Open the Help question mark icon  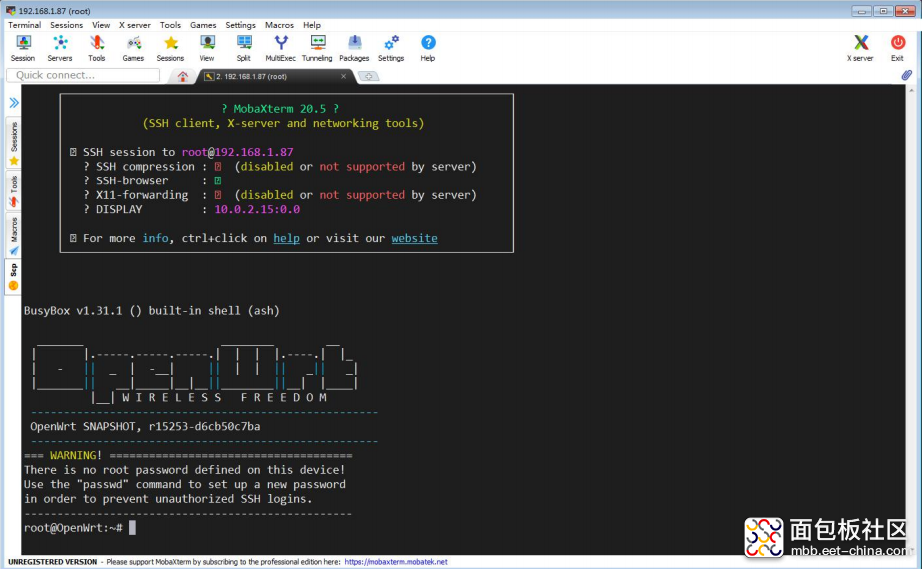coord(428,48)
